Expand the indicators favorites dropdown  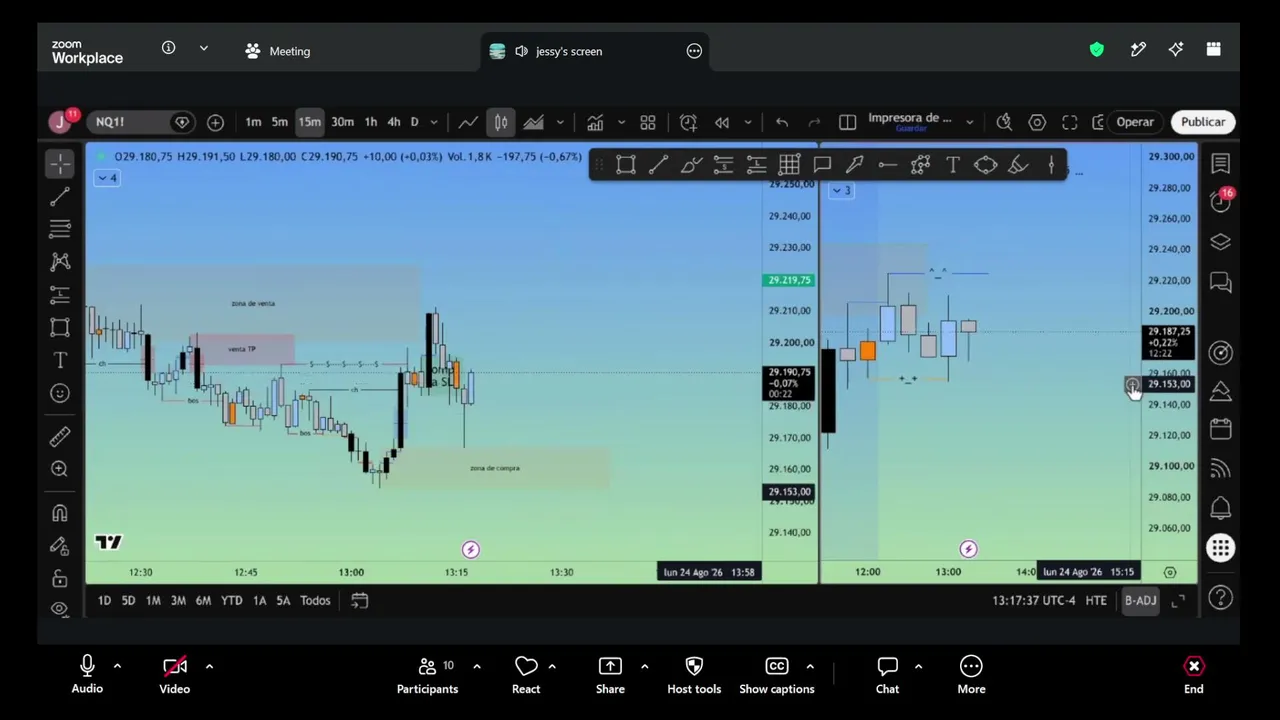tap(621, 122)
